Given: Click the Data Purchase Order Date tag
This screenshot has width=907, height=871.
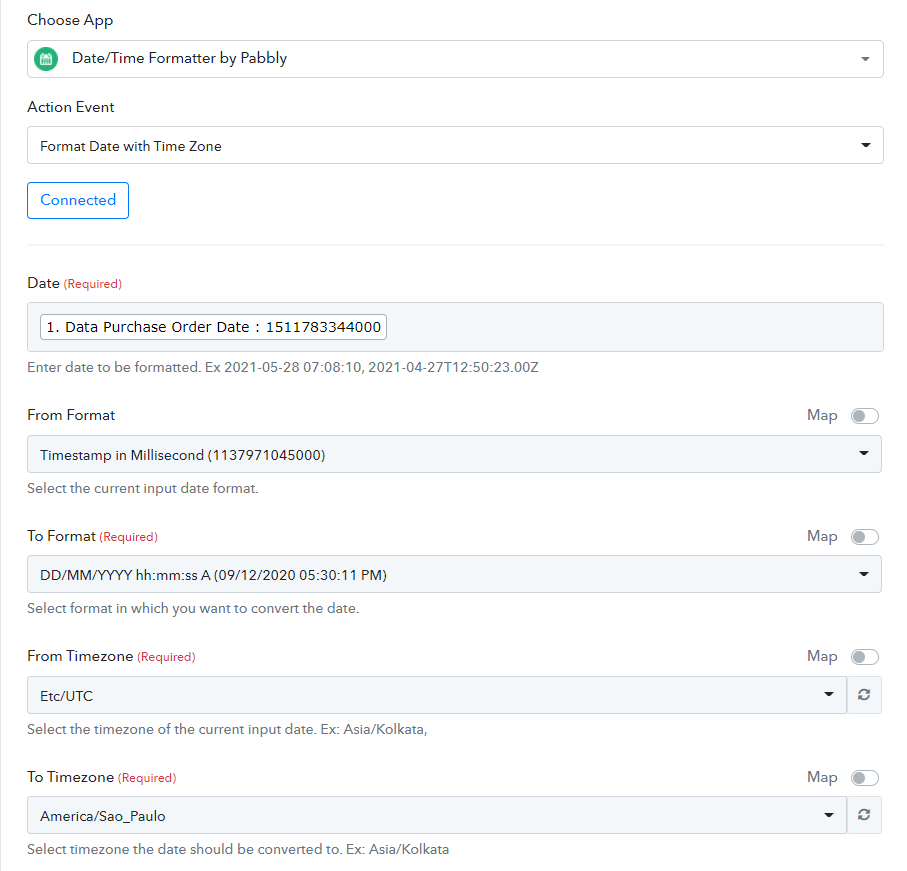Looking at the screenshot, I should 212,328.
